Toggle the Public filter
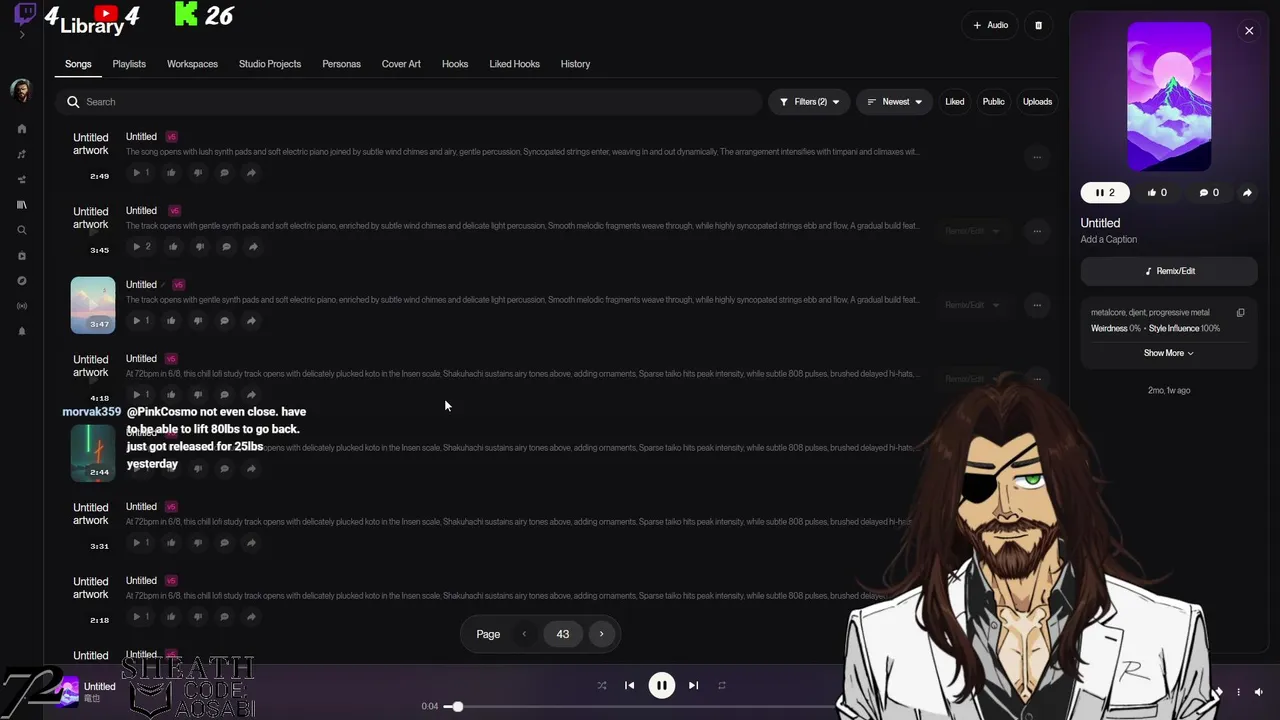Image resolution: width=1280 pixels, height=720 pixels. tap(993, 102)
